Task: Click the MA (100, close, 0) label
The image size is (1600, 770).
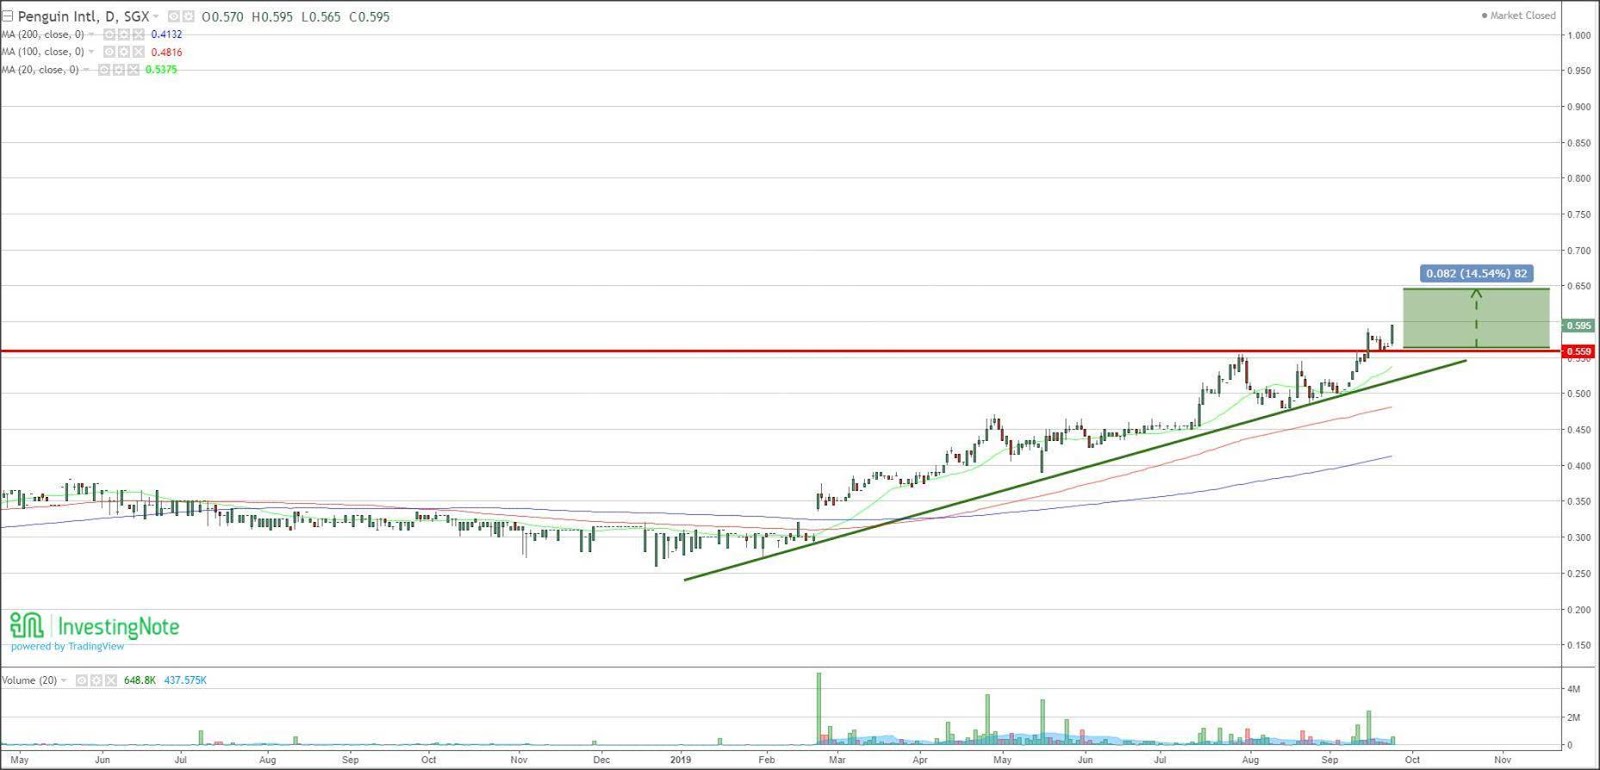Action: click(x=43, y=52)
